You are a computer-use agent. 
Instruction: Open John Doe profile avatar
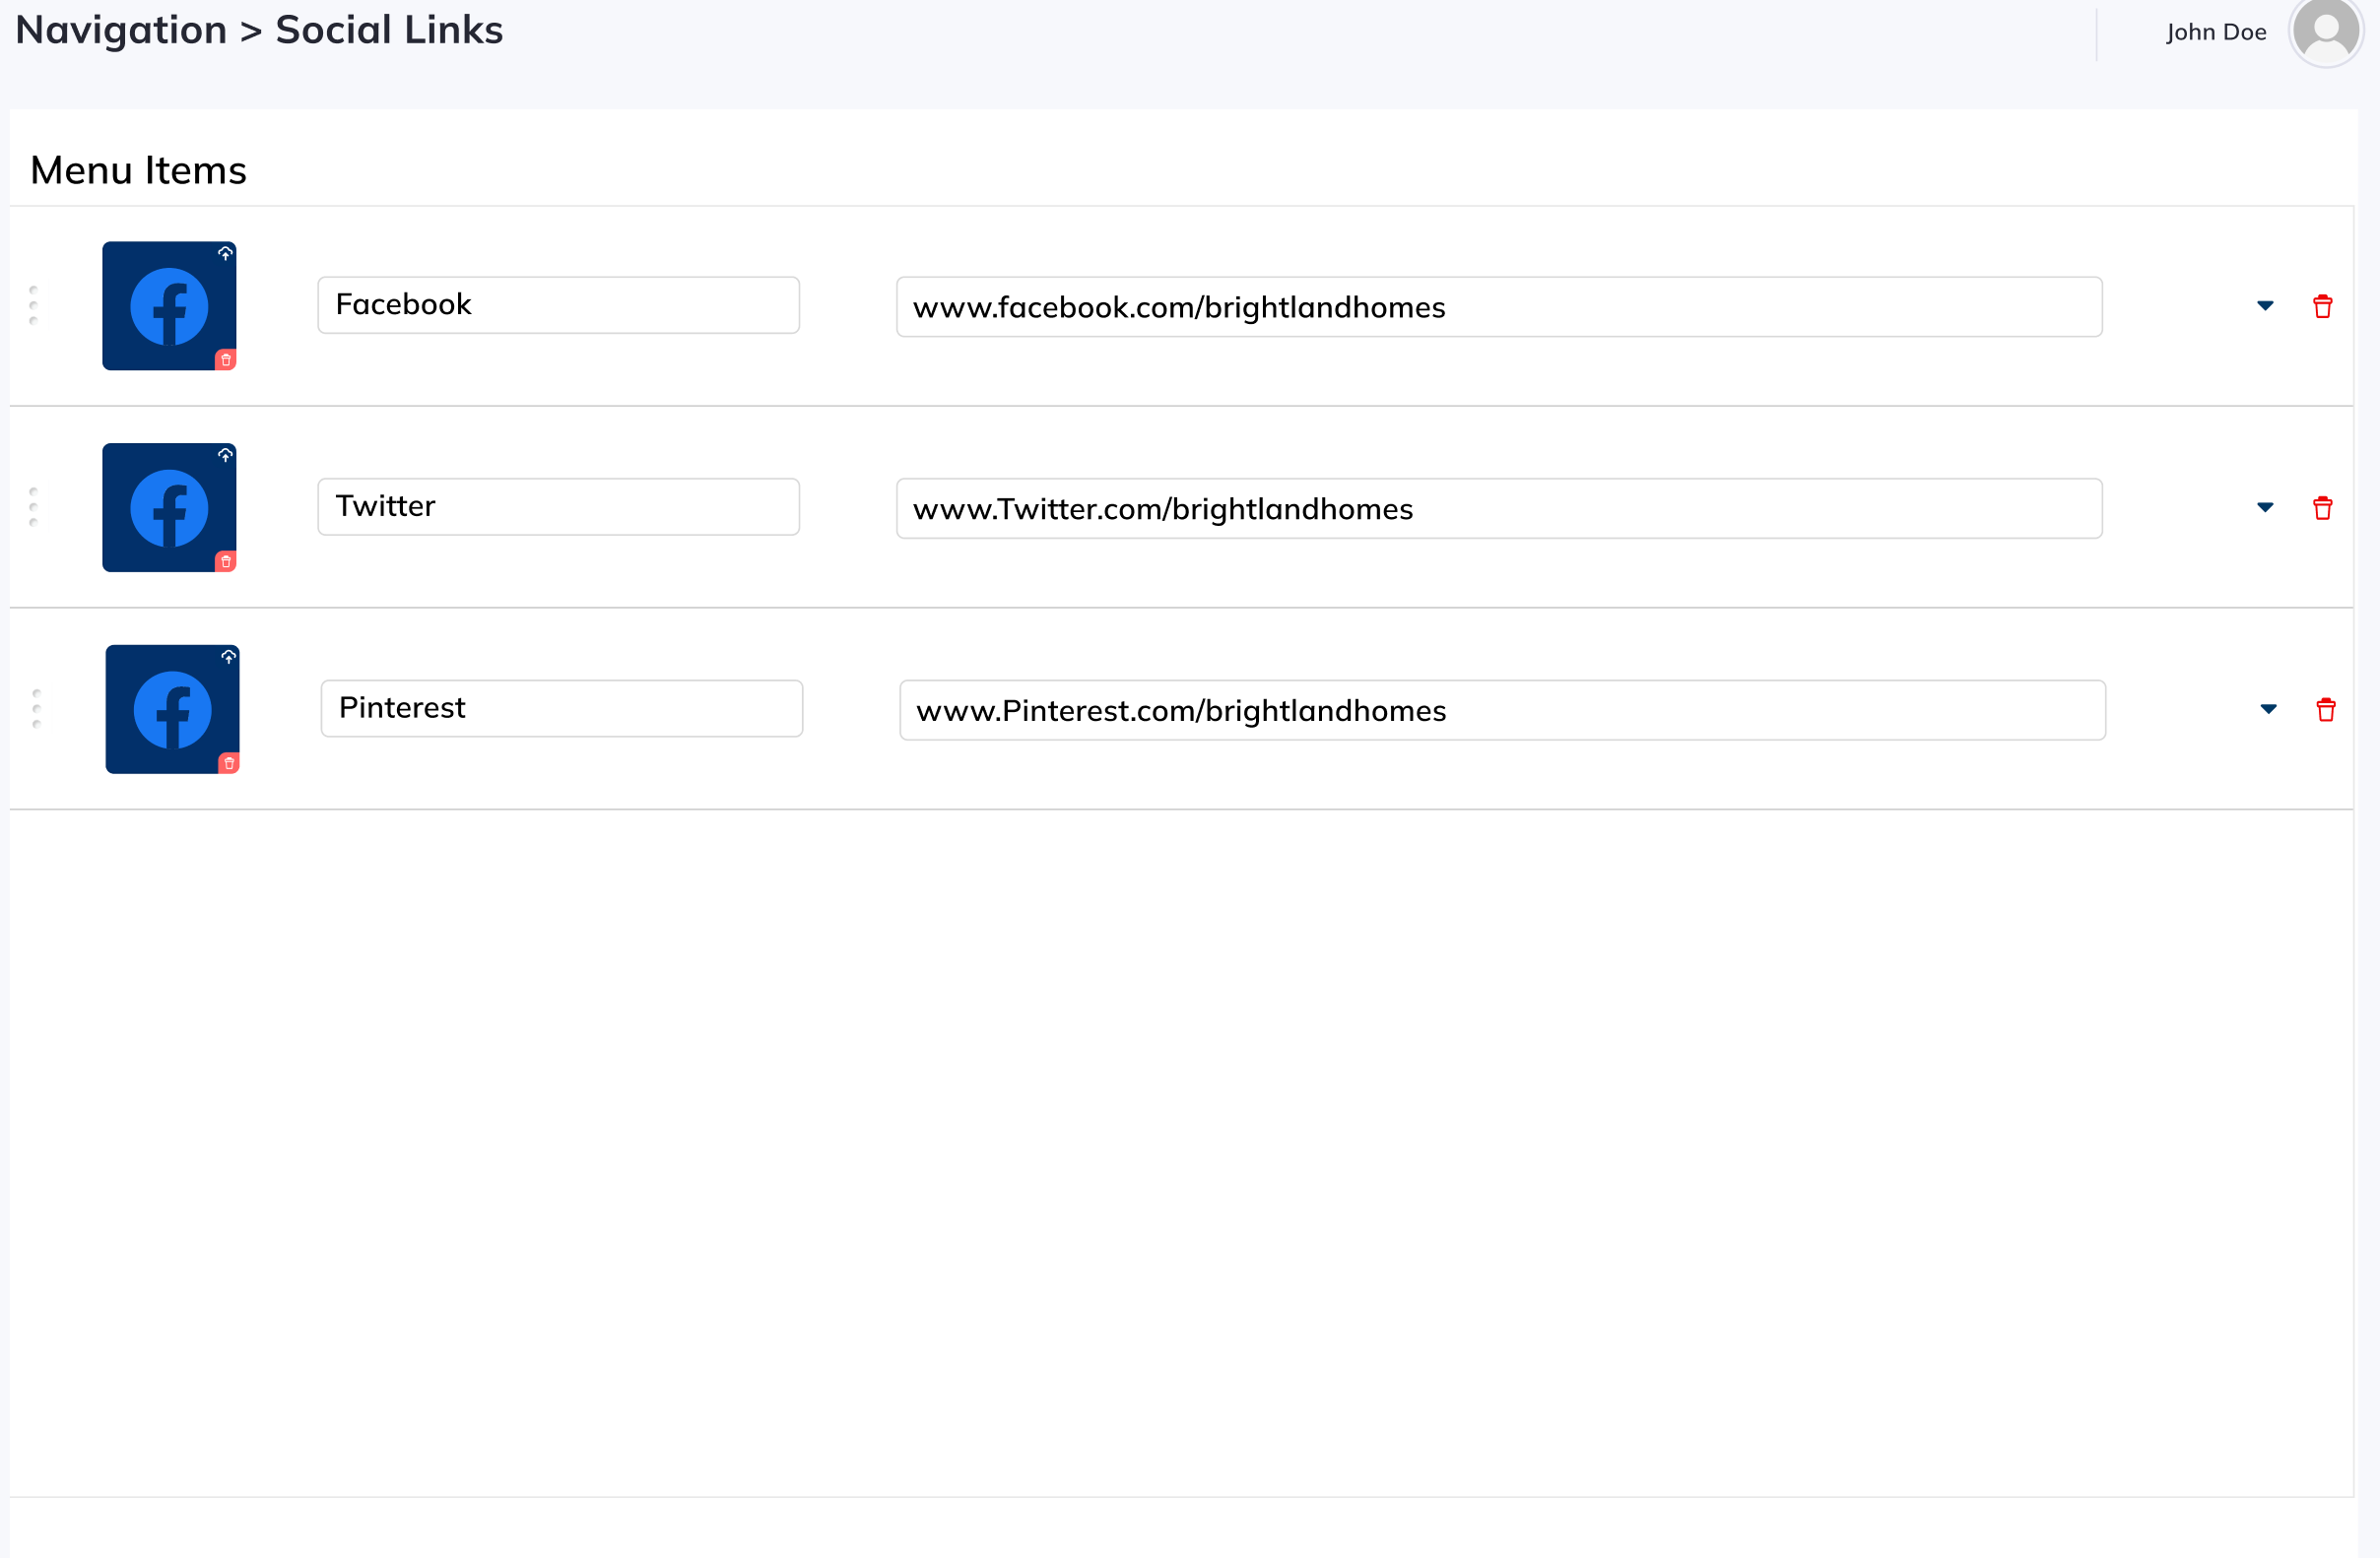[x=2326, y=32]
